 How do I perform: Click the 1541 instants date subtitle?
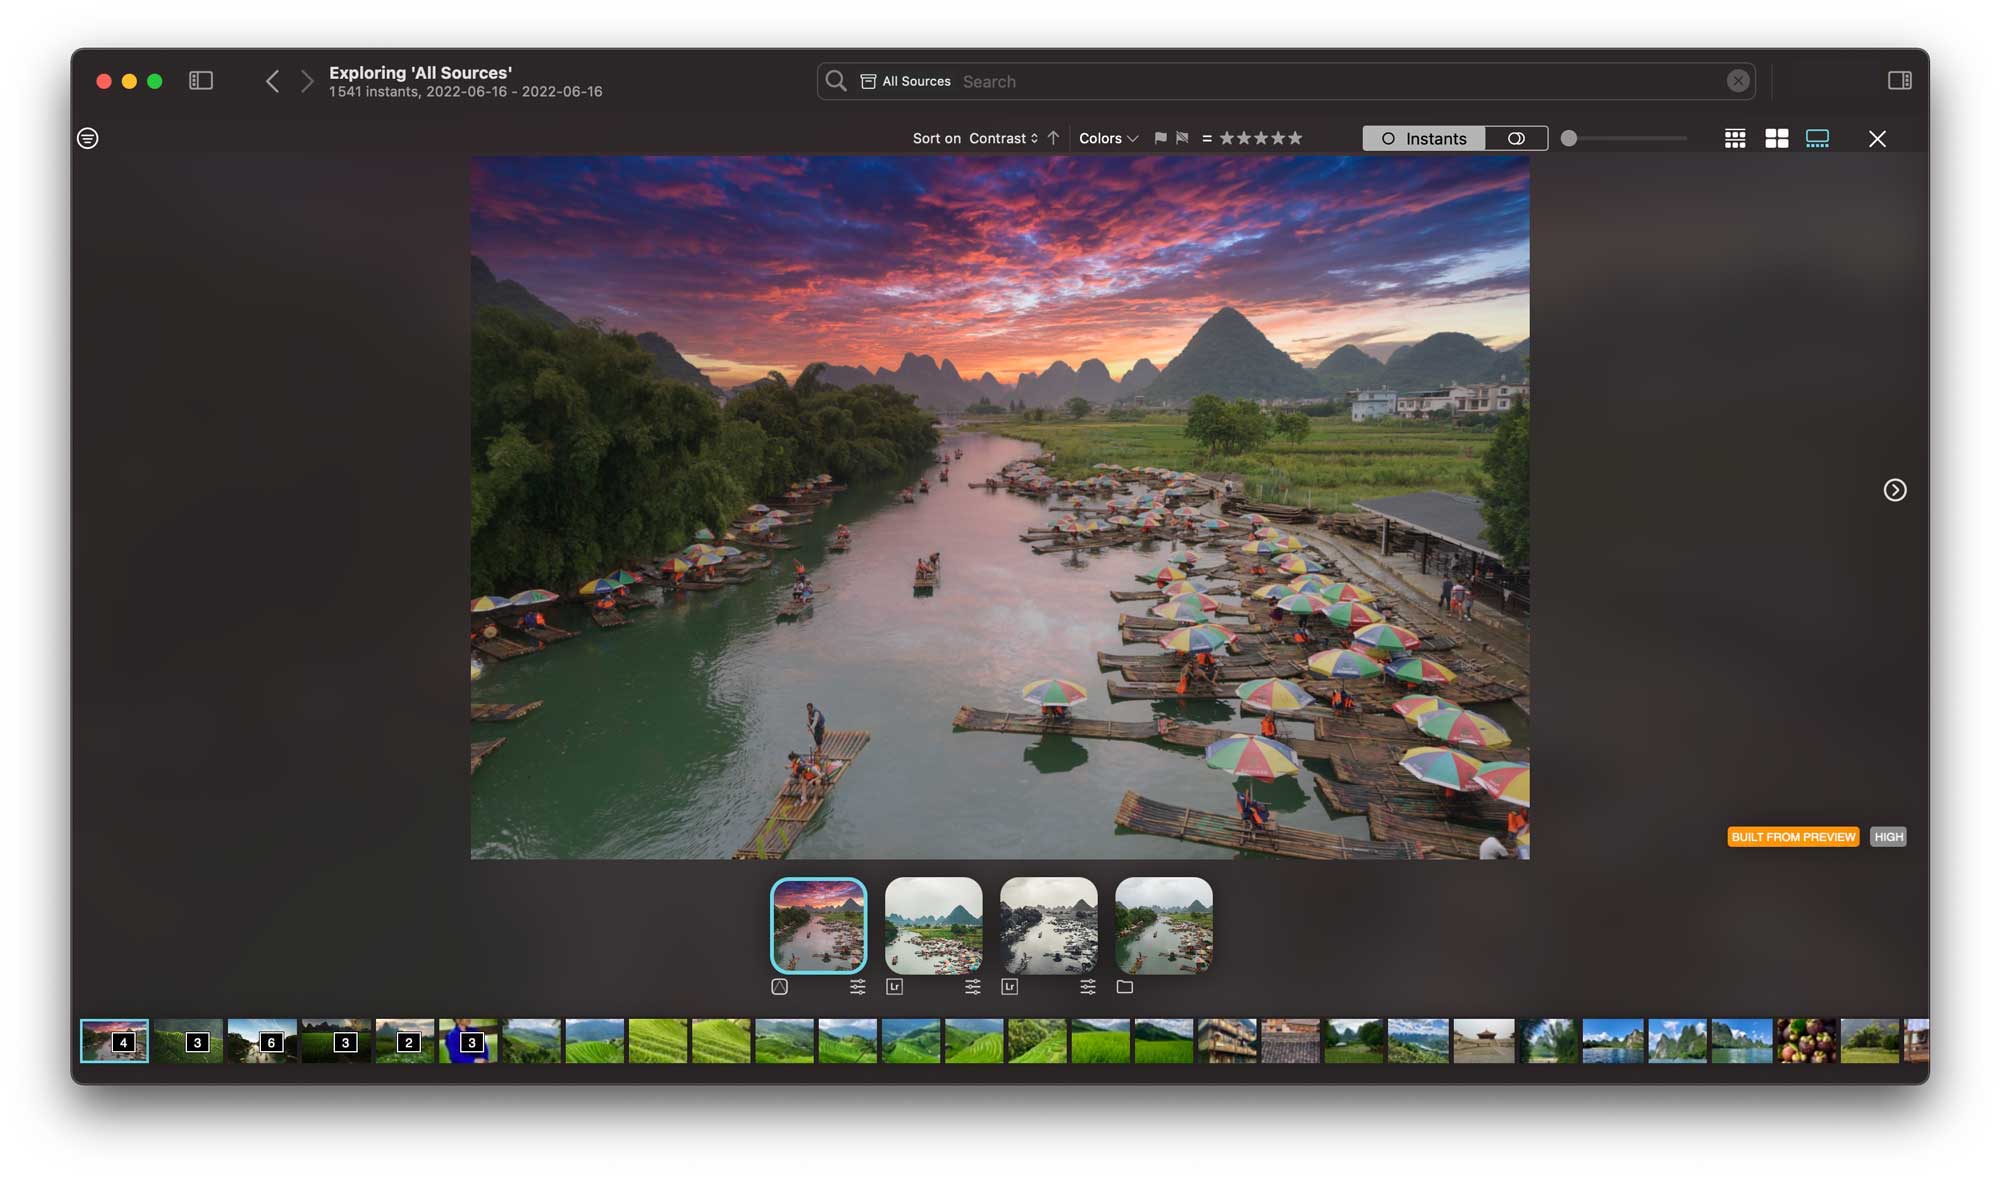[466, 91]
